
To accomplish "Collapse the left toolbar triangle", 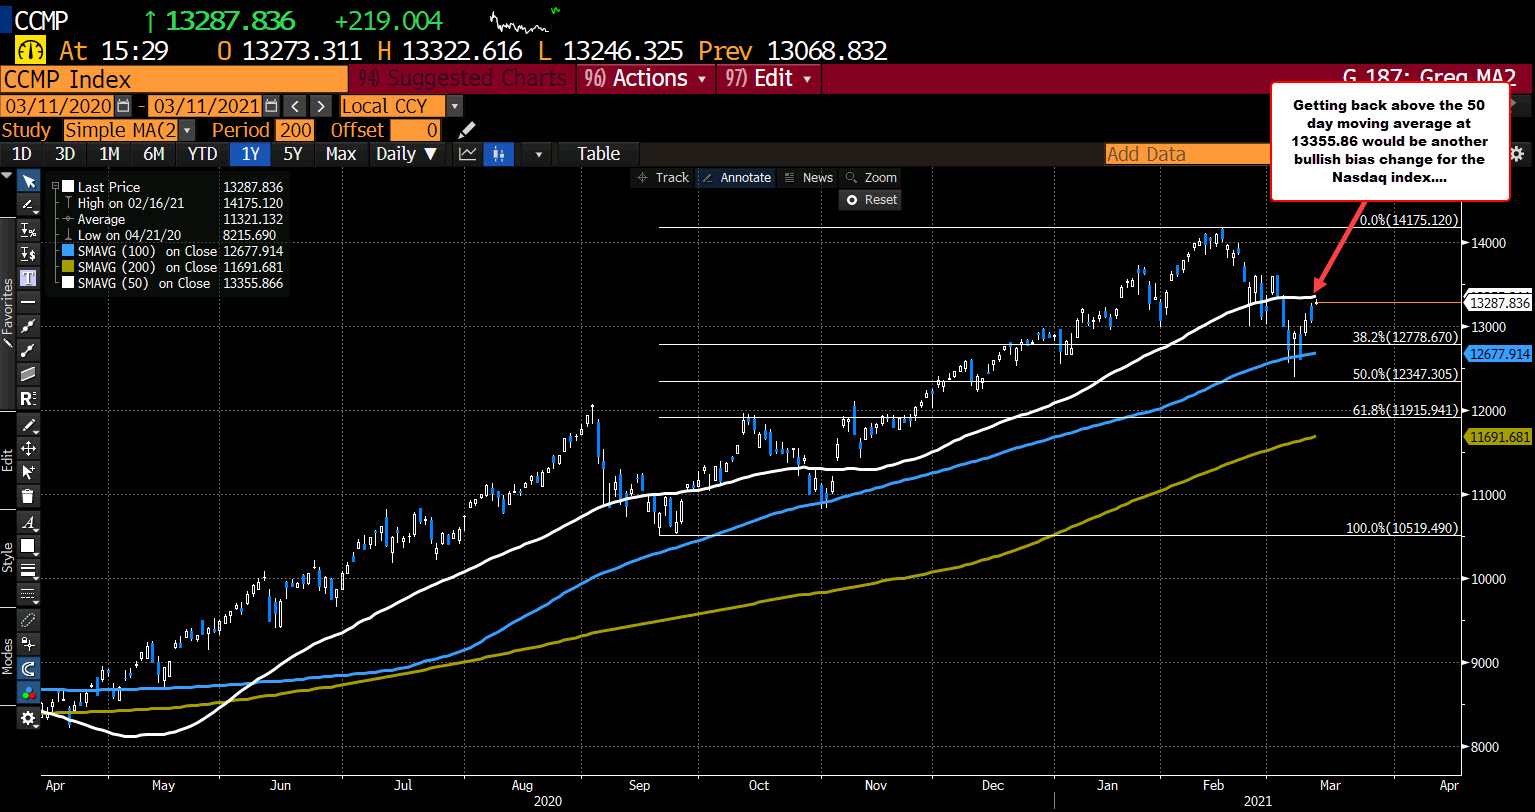I will [x=7, y=175].
